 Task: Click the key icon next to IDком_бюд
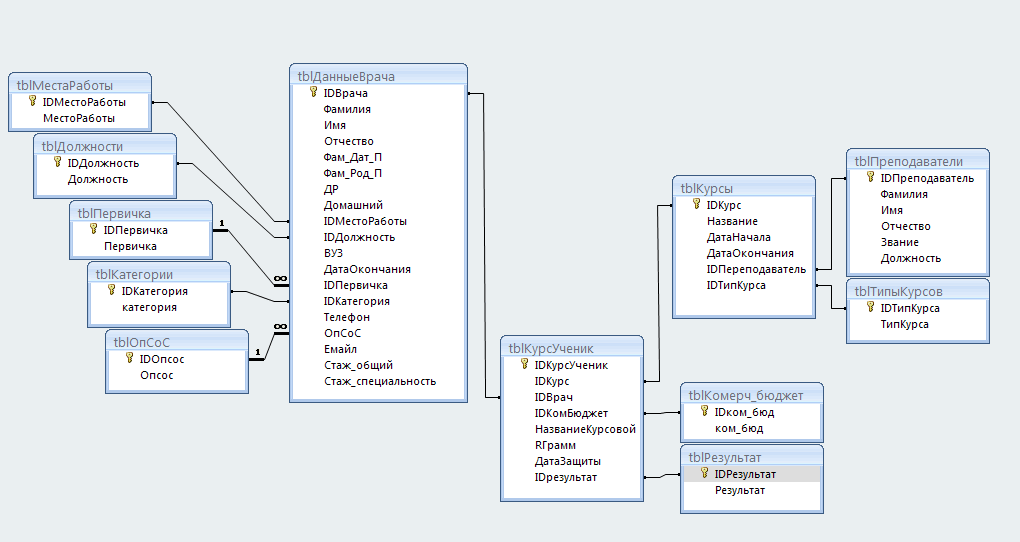[705, 411]
